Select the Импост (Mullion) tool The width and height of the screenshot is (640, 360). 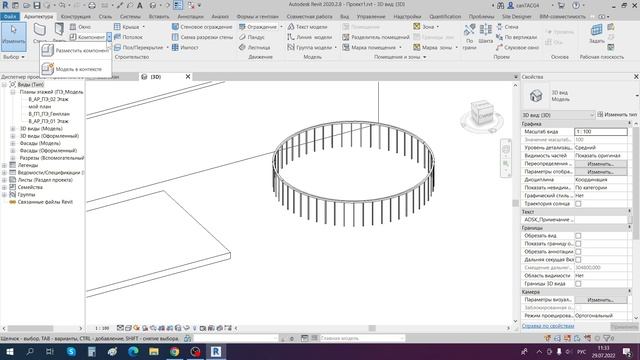point(185,47)
